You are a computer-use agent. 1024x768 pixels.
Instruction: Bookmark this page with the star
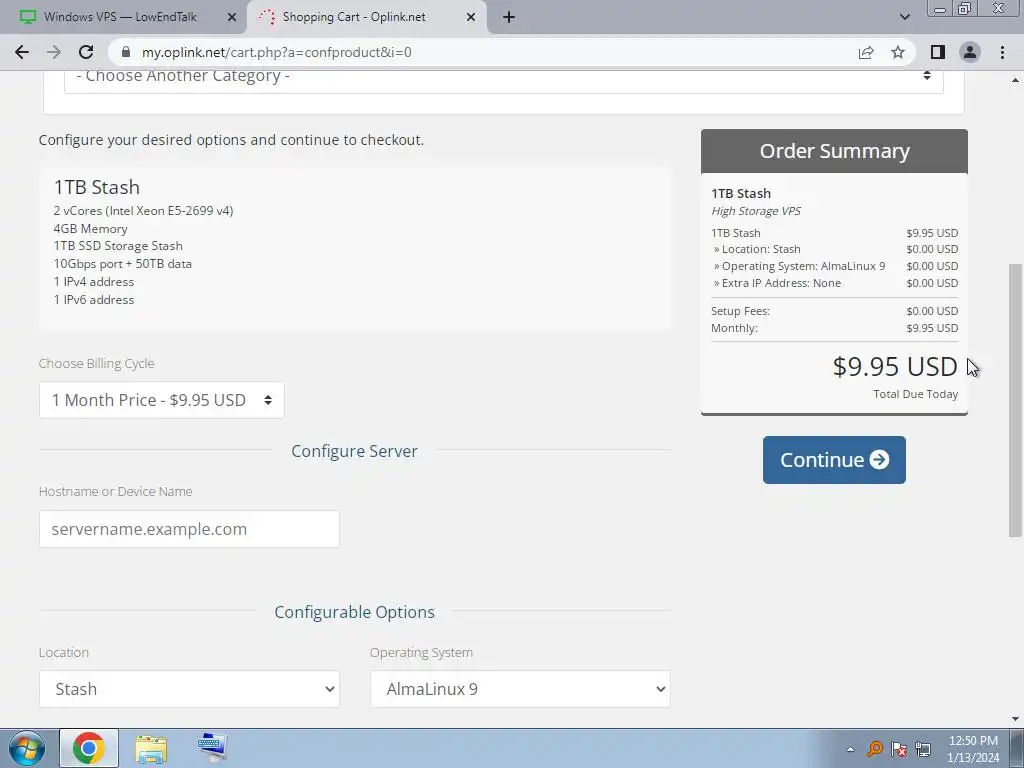(x=898, y=52)
